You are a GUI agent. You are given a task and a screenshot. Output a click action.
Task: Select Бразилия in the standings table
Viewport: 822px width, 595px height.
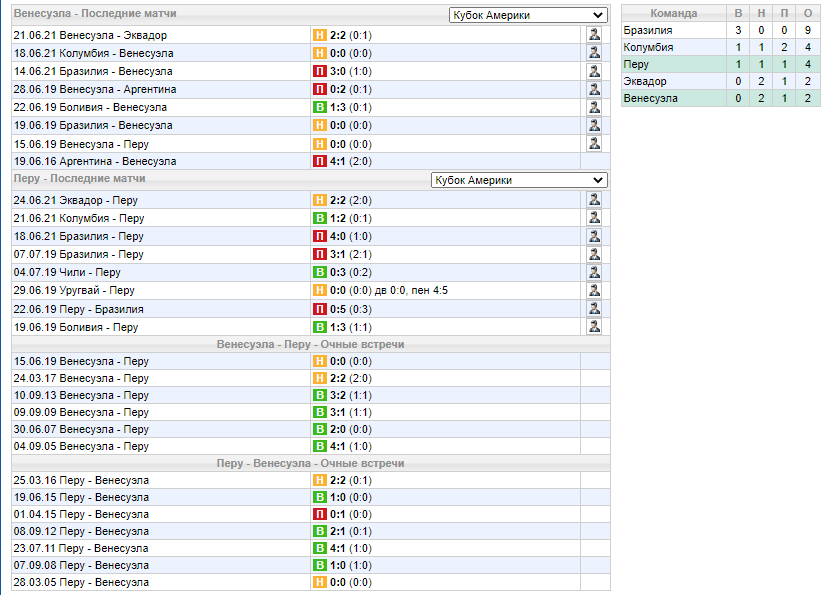[648, 30]
